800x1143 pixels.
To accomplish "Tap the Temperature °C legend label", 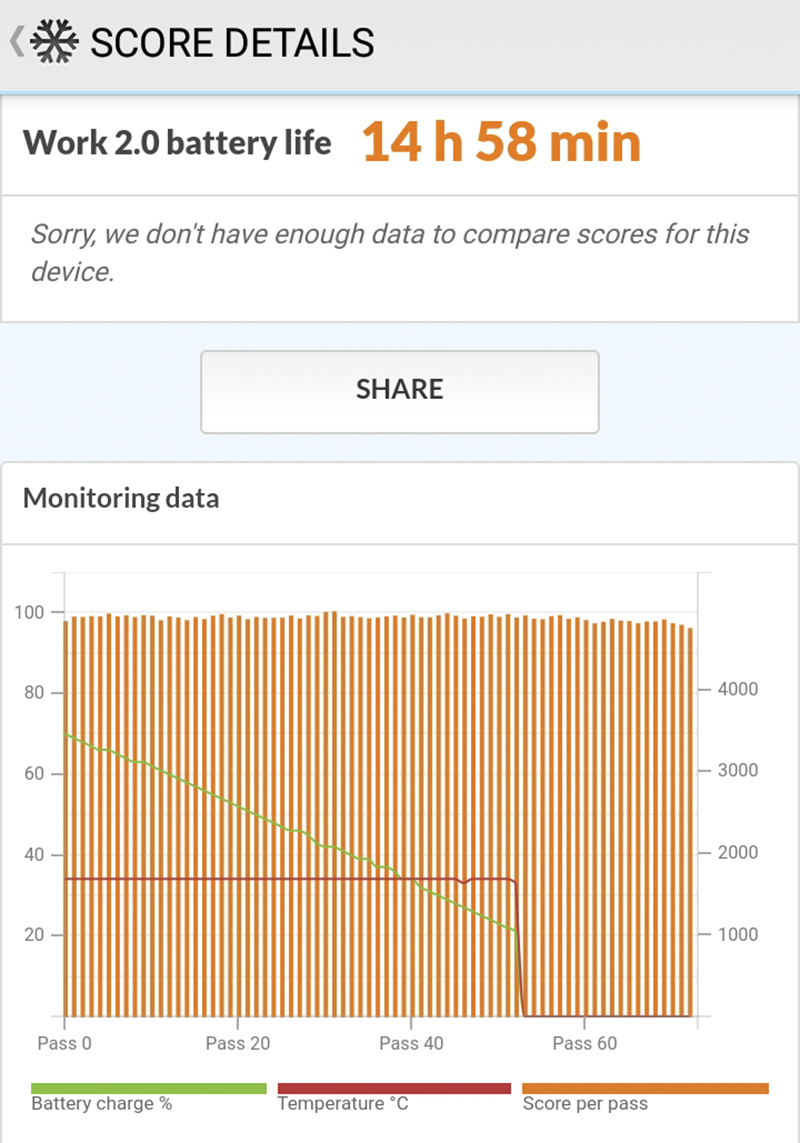I will click(x=343, y=1105).
